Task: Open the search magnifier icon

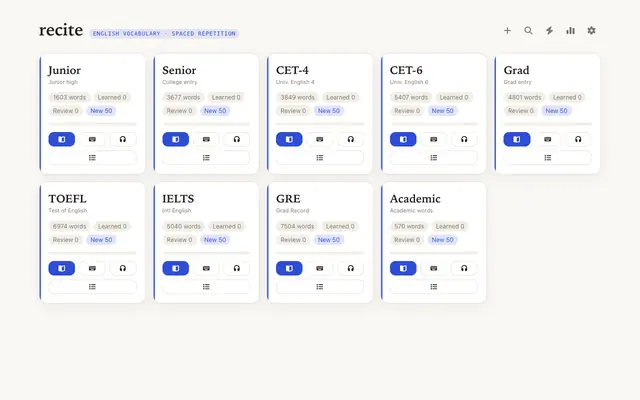Action: coord(528,31)
